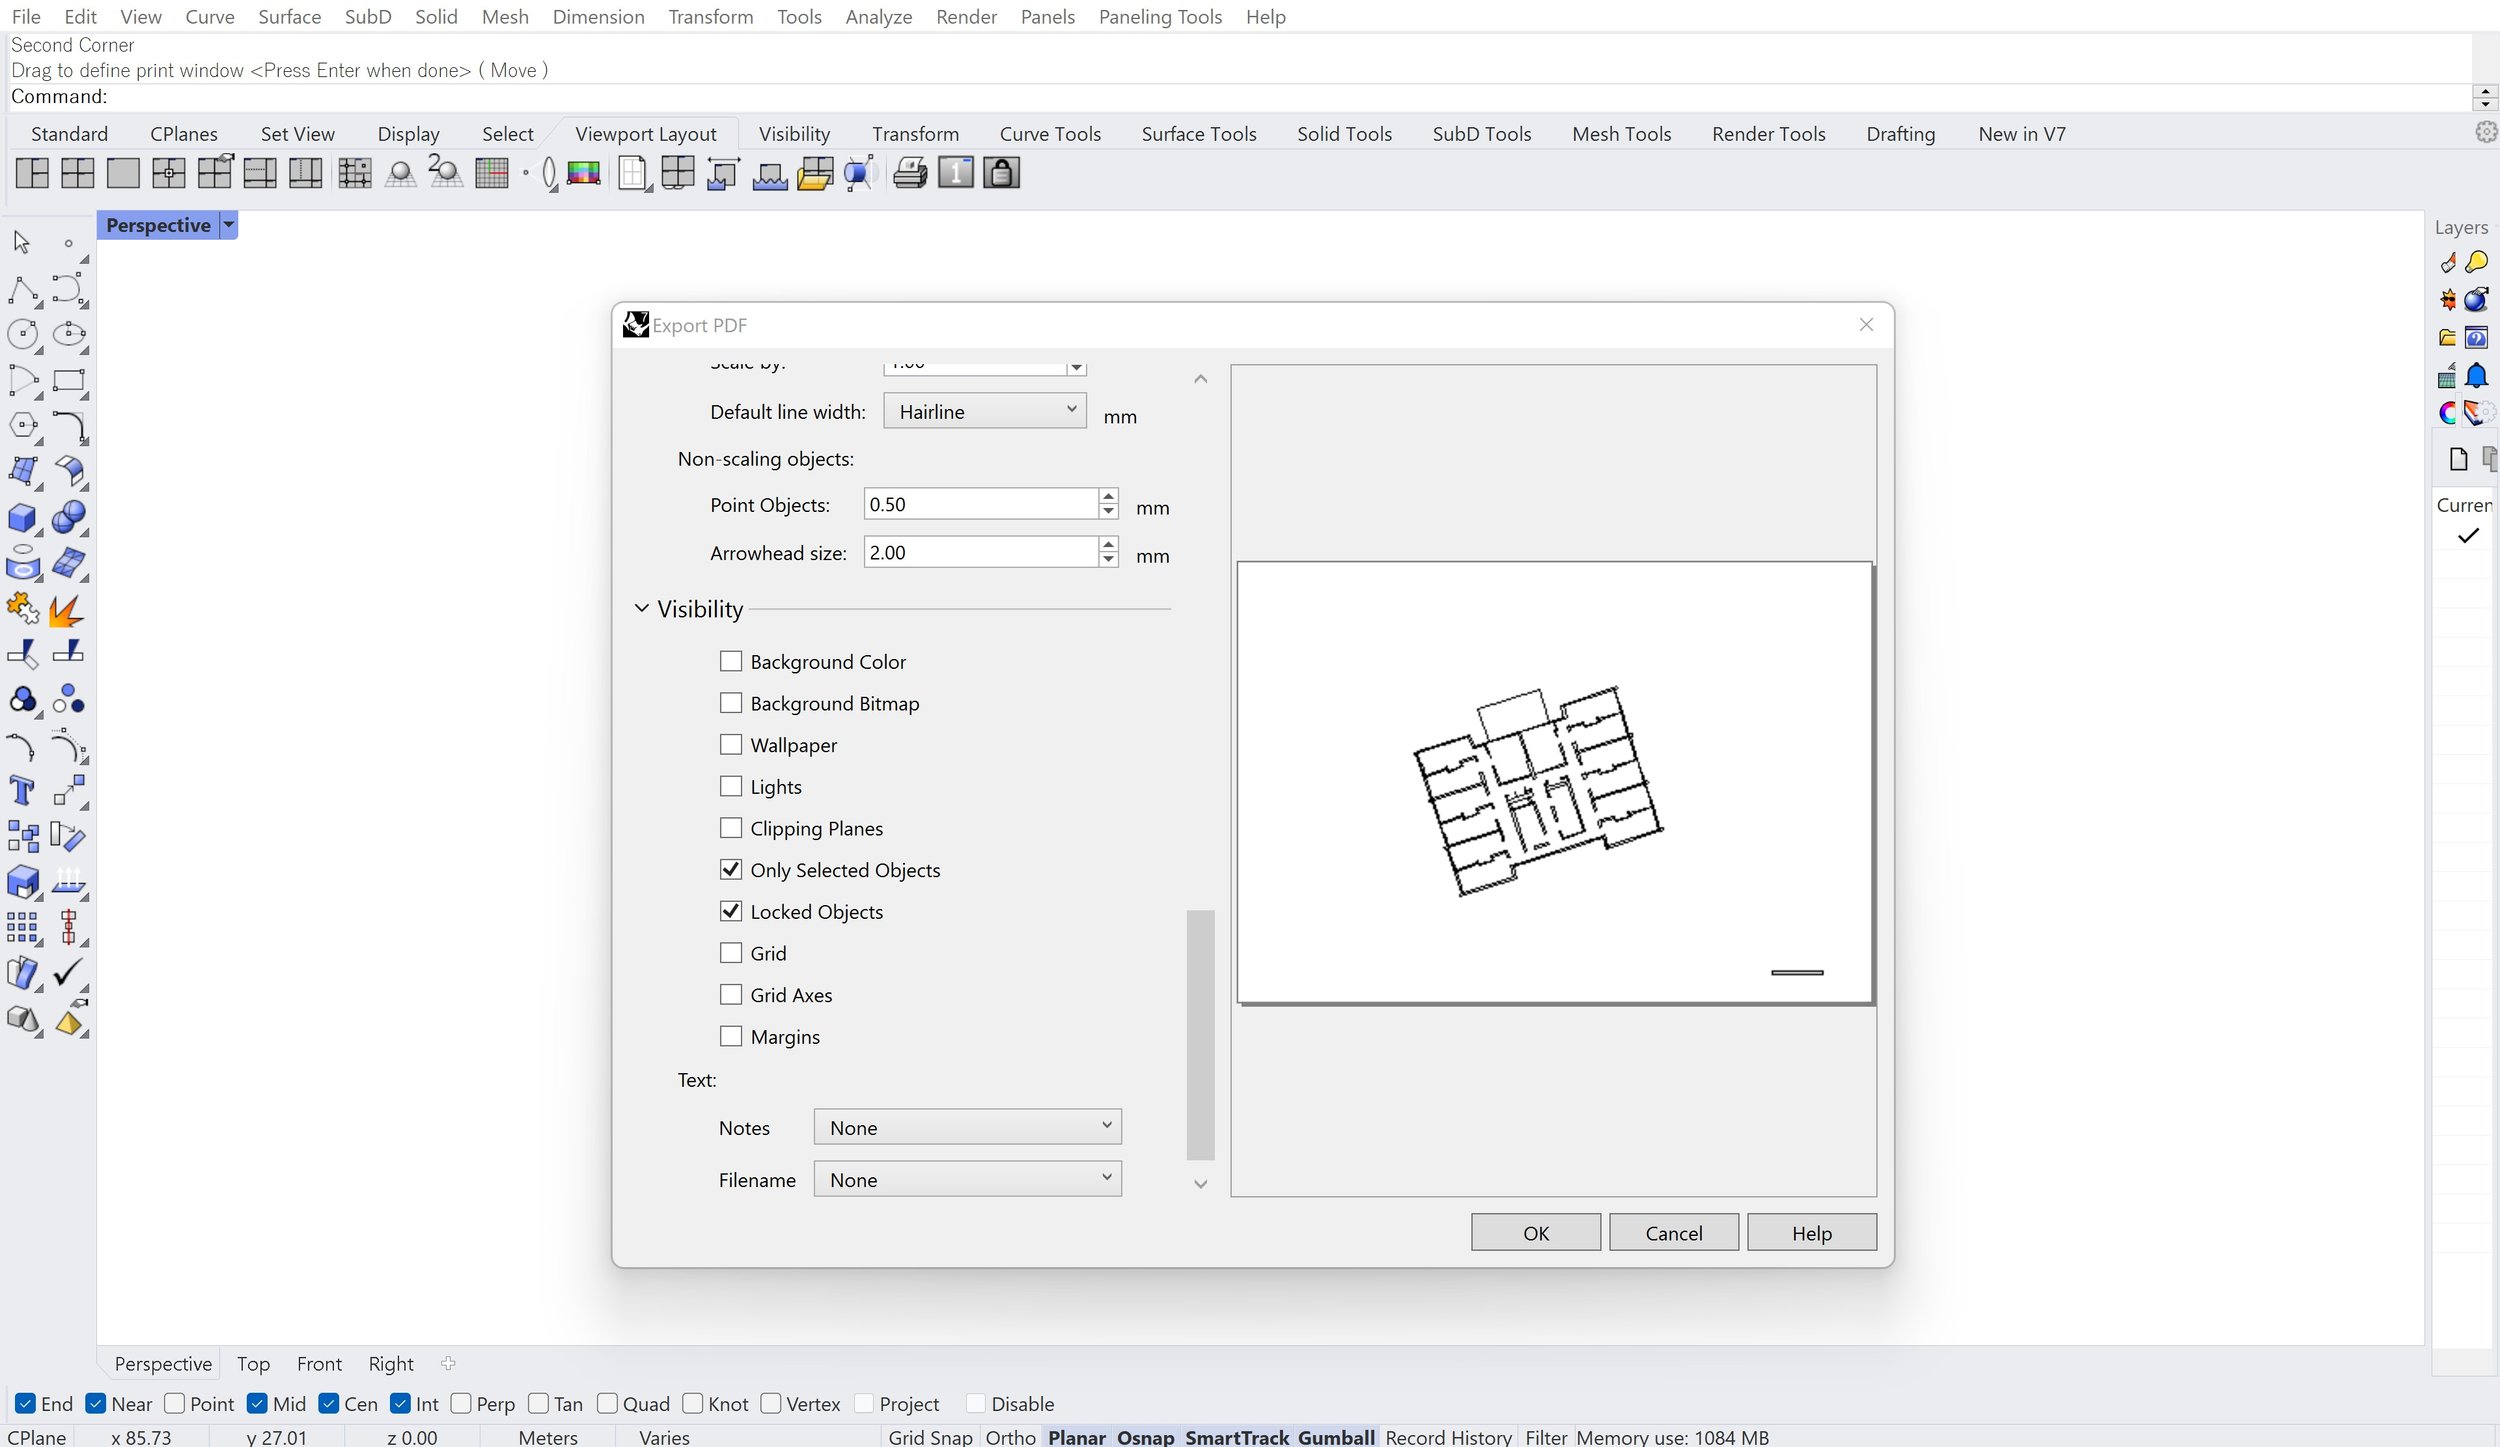
Task: Click the Check objects checkmark icon
Action: [x=68, y=973]
